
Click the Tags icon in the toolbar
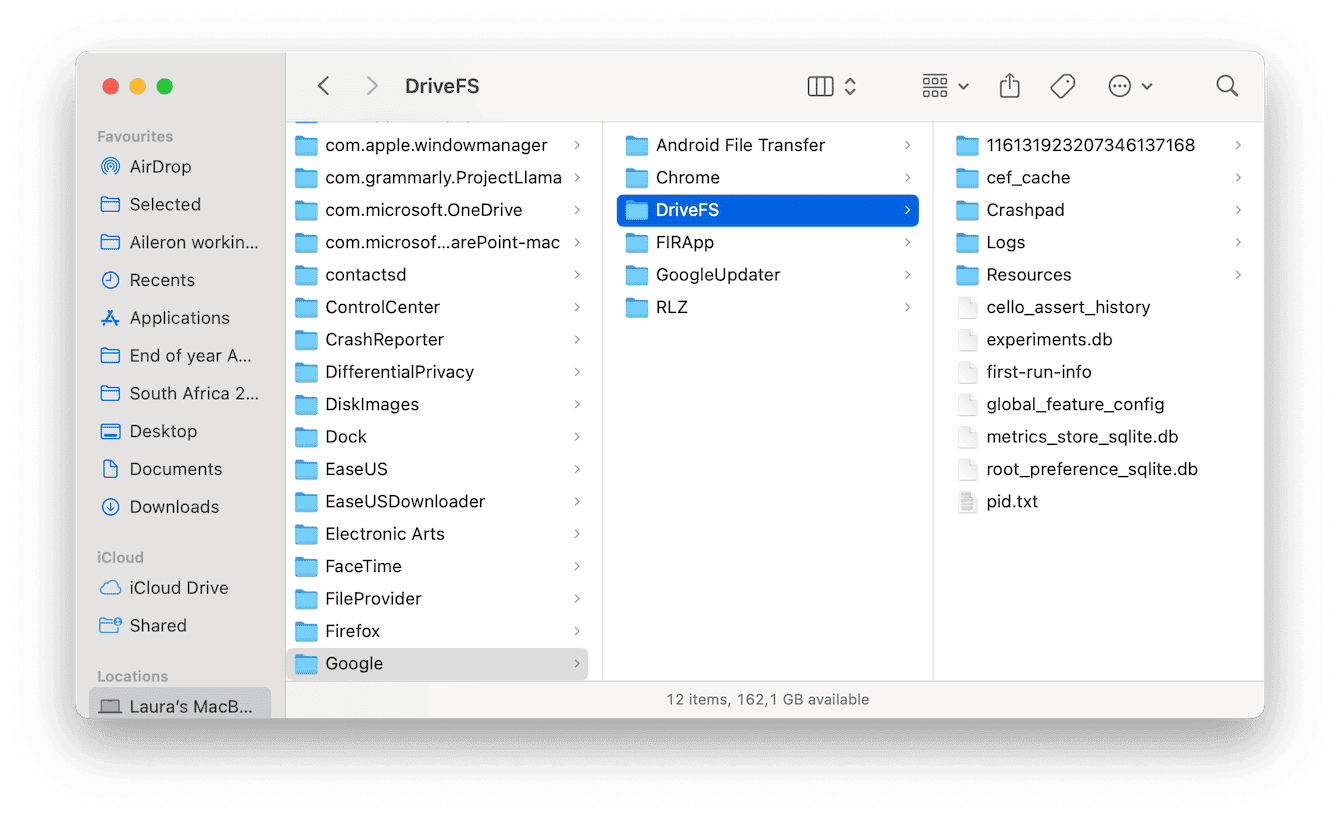point(1062,86)
